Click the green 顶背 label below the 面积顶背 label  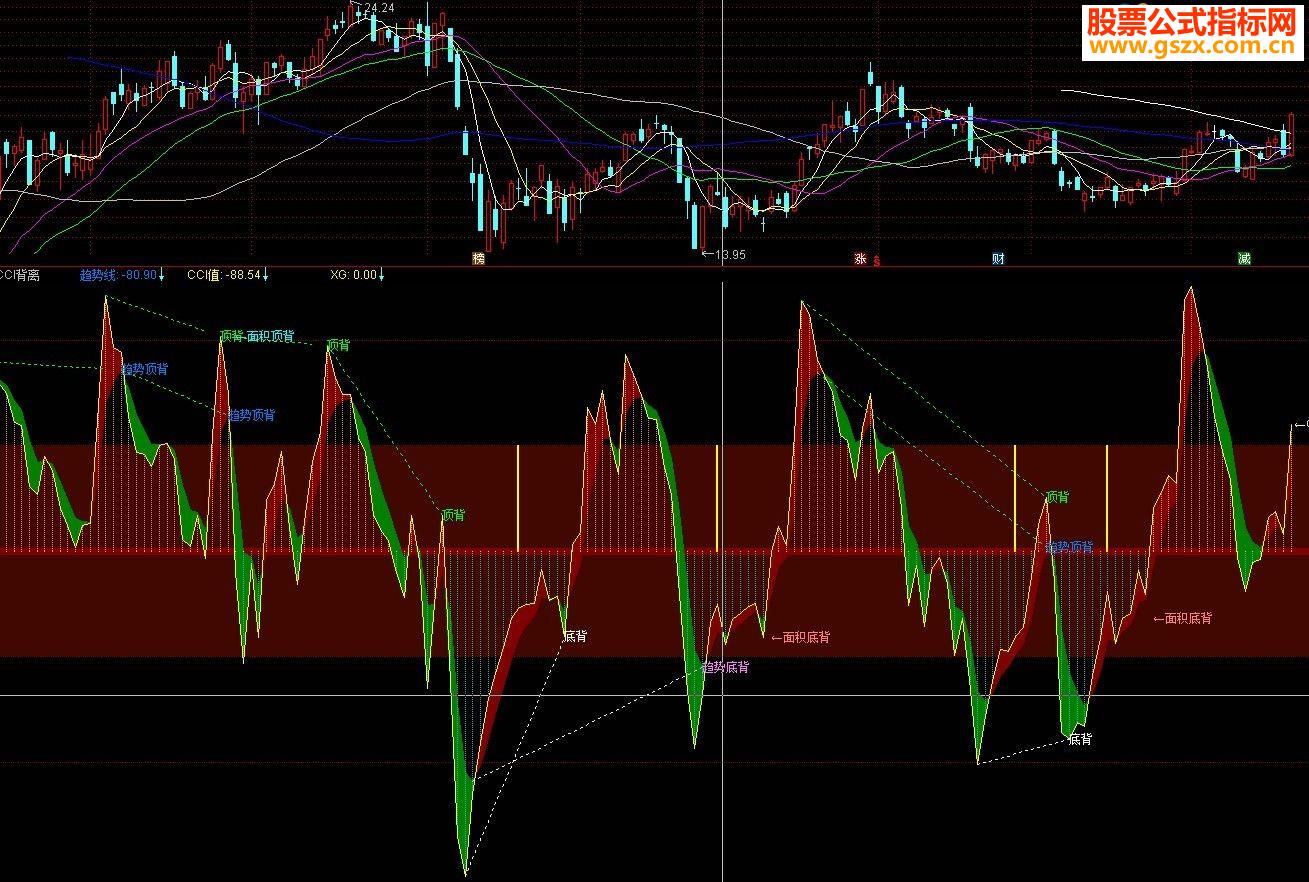339,345
